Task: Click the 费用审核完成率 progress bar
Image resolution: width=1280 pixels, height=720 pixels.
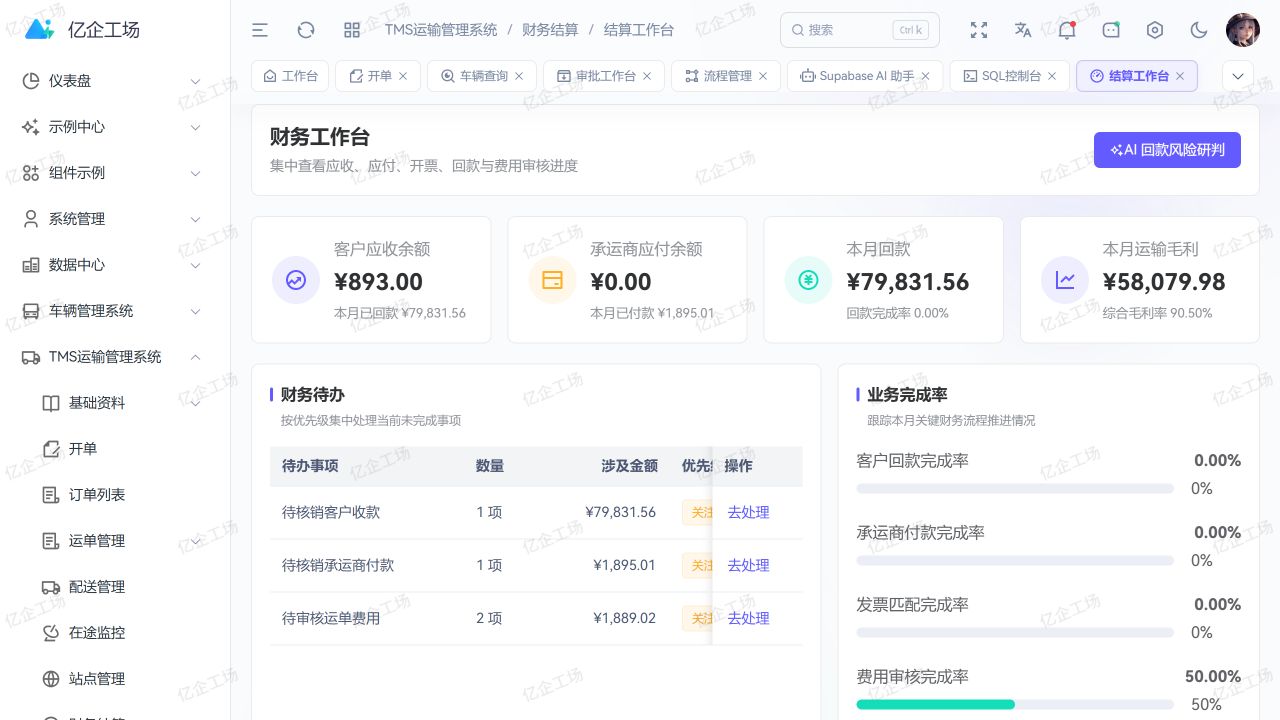Action: tap(1015, 704)
